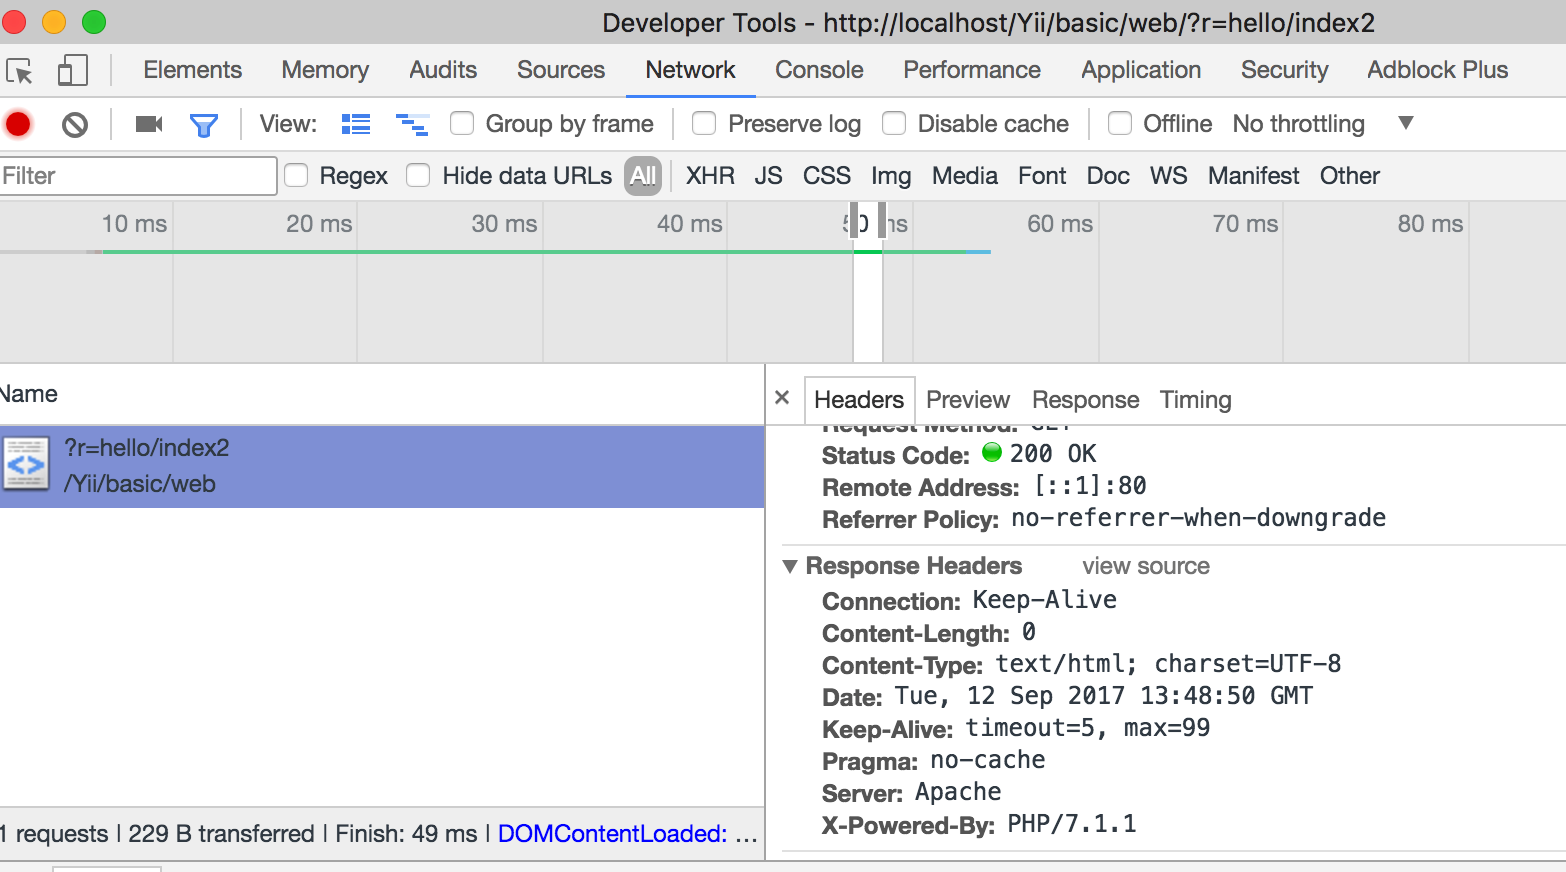This screenshot has height=872, width=1566.
Task: Check Hide data URLs
Action: tap(418, 175)
